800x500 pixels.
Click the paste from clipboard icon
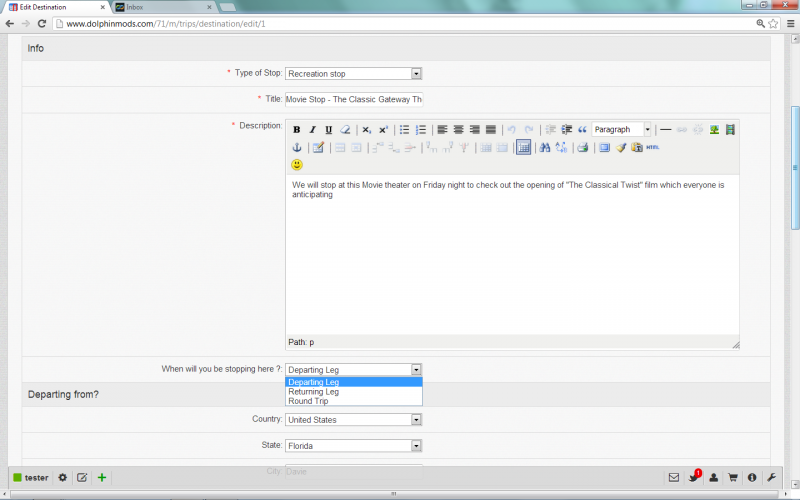click(637, 147)
